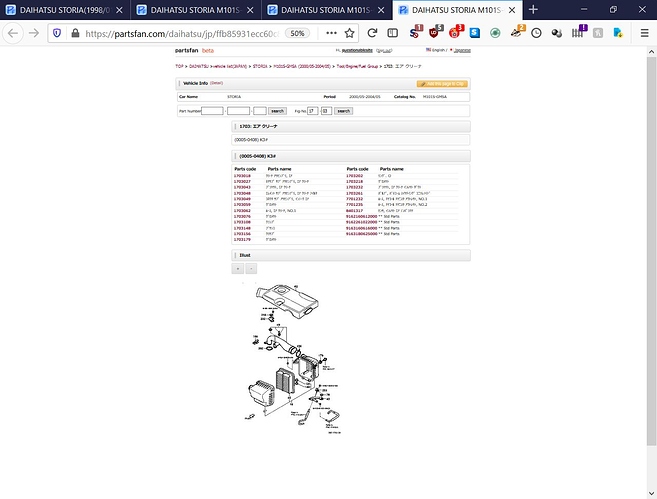Click the second Part Number input box

tap(238, 111)
